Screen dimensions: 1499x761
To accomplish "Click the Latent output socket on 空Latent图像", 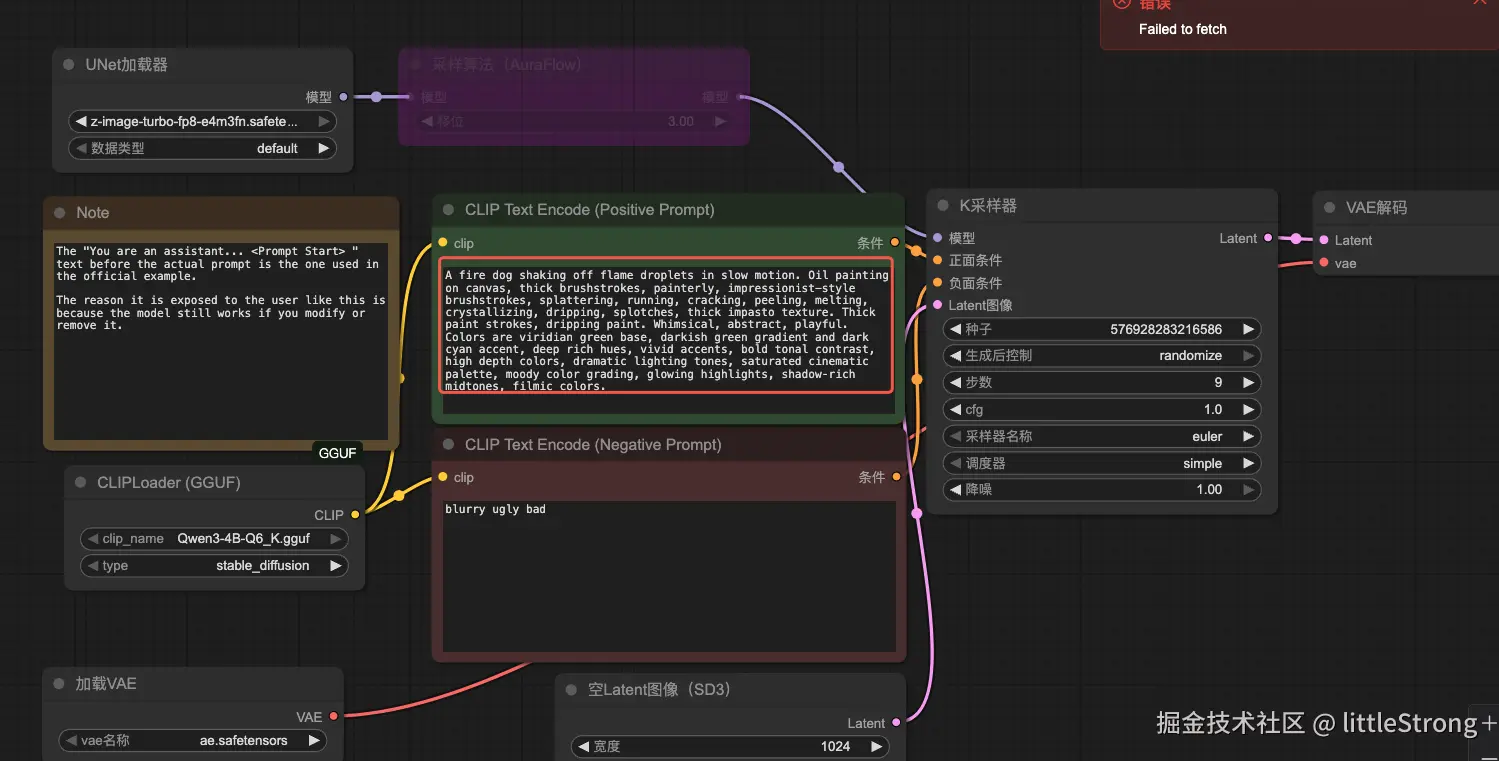I will click(x=896, y=723).
